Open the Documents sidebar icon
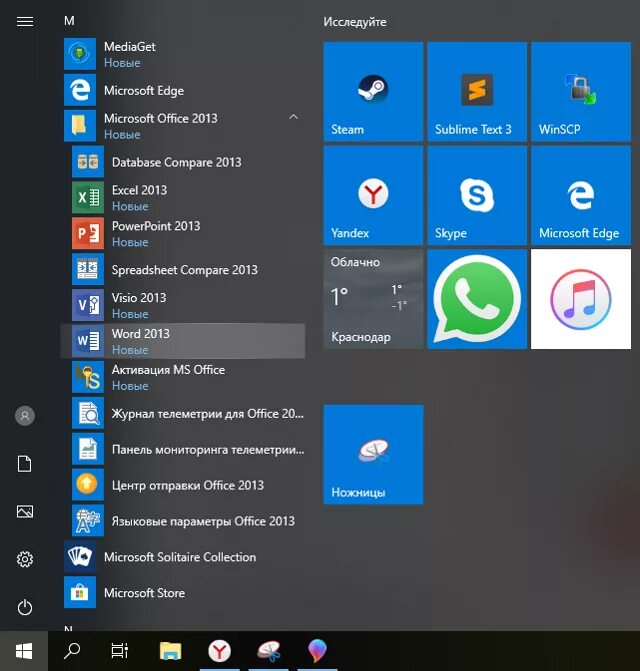 tap(25, 463)
